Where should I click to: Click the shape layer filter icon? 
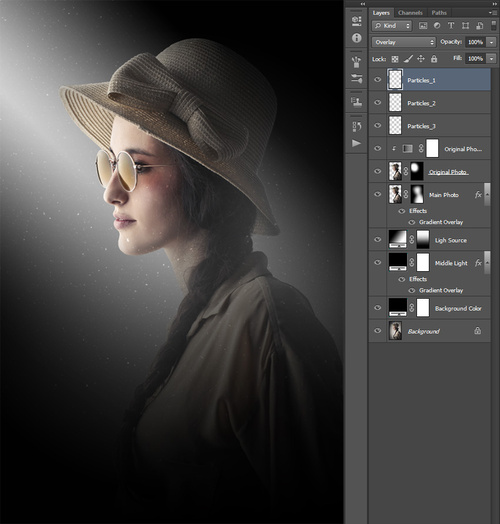coord(465,26)
